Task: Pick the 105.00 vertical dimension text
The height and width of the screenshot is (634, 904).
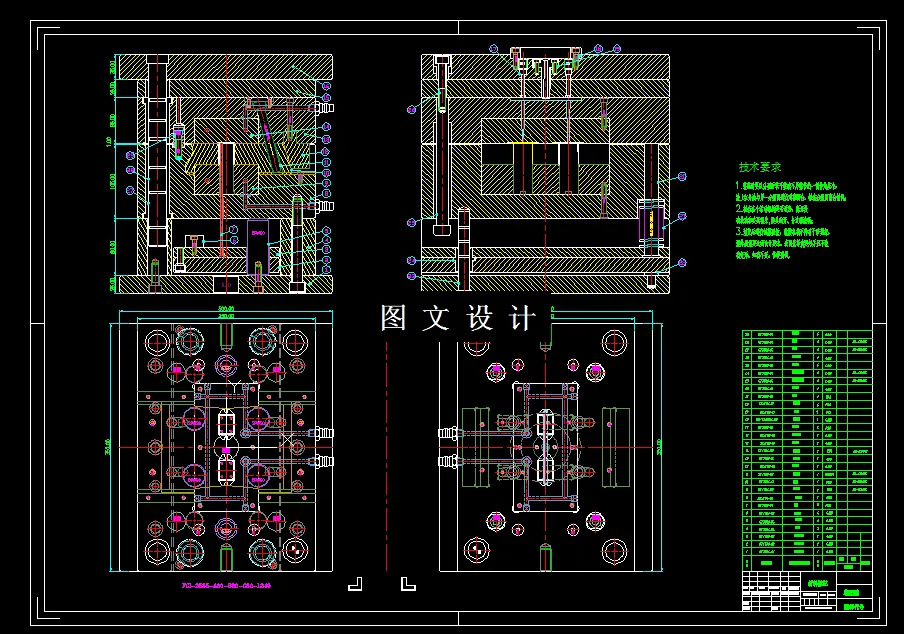Action: click(x=112, y=181)
